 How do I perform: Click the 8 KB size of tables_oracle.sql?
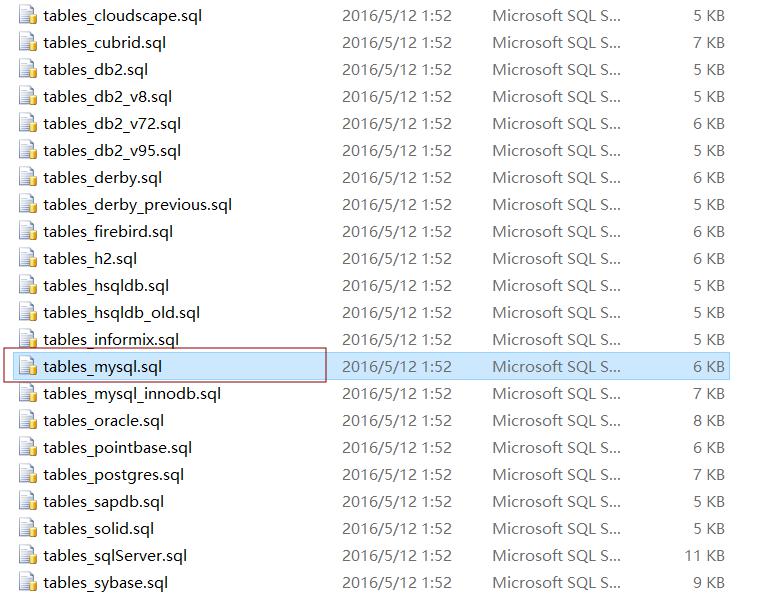[x=709, y=421]
